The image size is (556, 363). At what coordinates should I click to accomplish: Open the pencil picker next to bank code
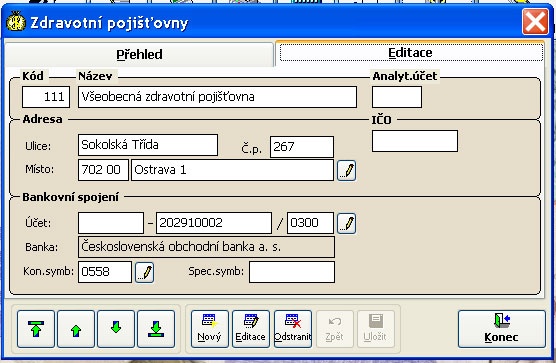(346, 223)
